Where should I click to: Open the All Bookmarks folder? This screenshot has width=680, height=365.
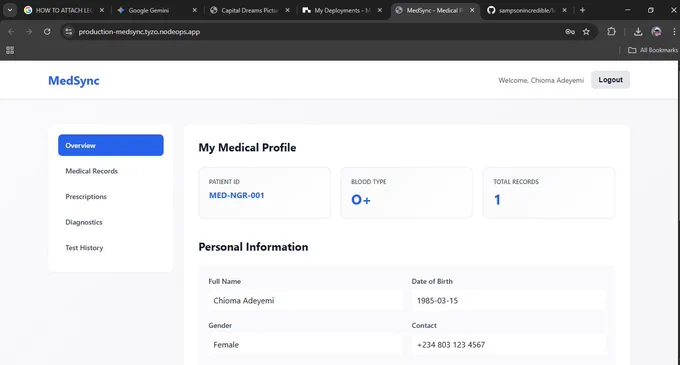tap(653, 50)
